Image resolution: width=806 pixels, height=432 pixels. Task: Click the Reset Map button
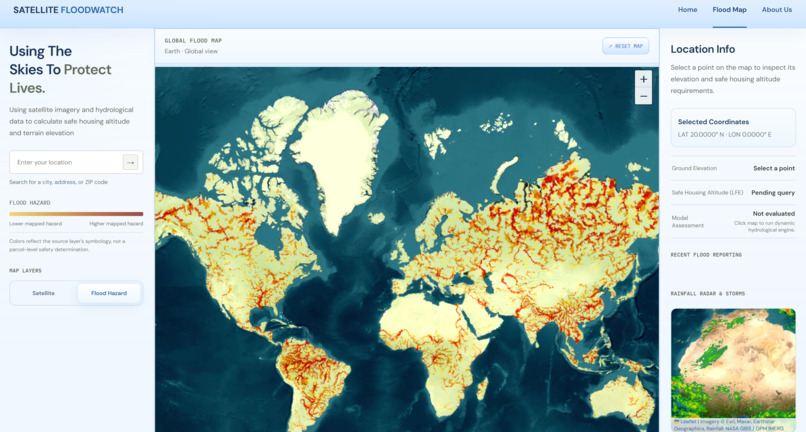click(626, 46)
